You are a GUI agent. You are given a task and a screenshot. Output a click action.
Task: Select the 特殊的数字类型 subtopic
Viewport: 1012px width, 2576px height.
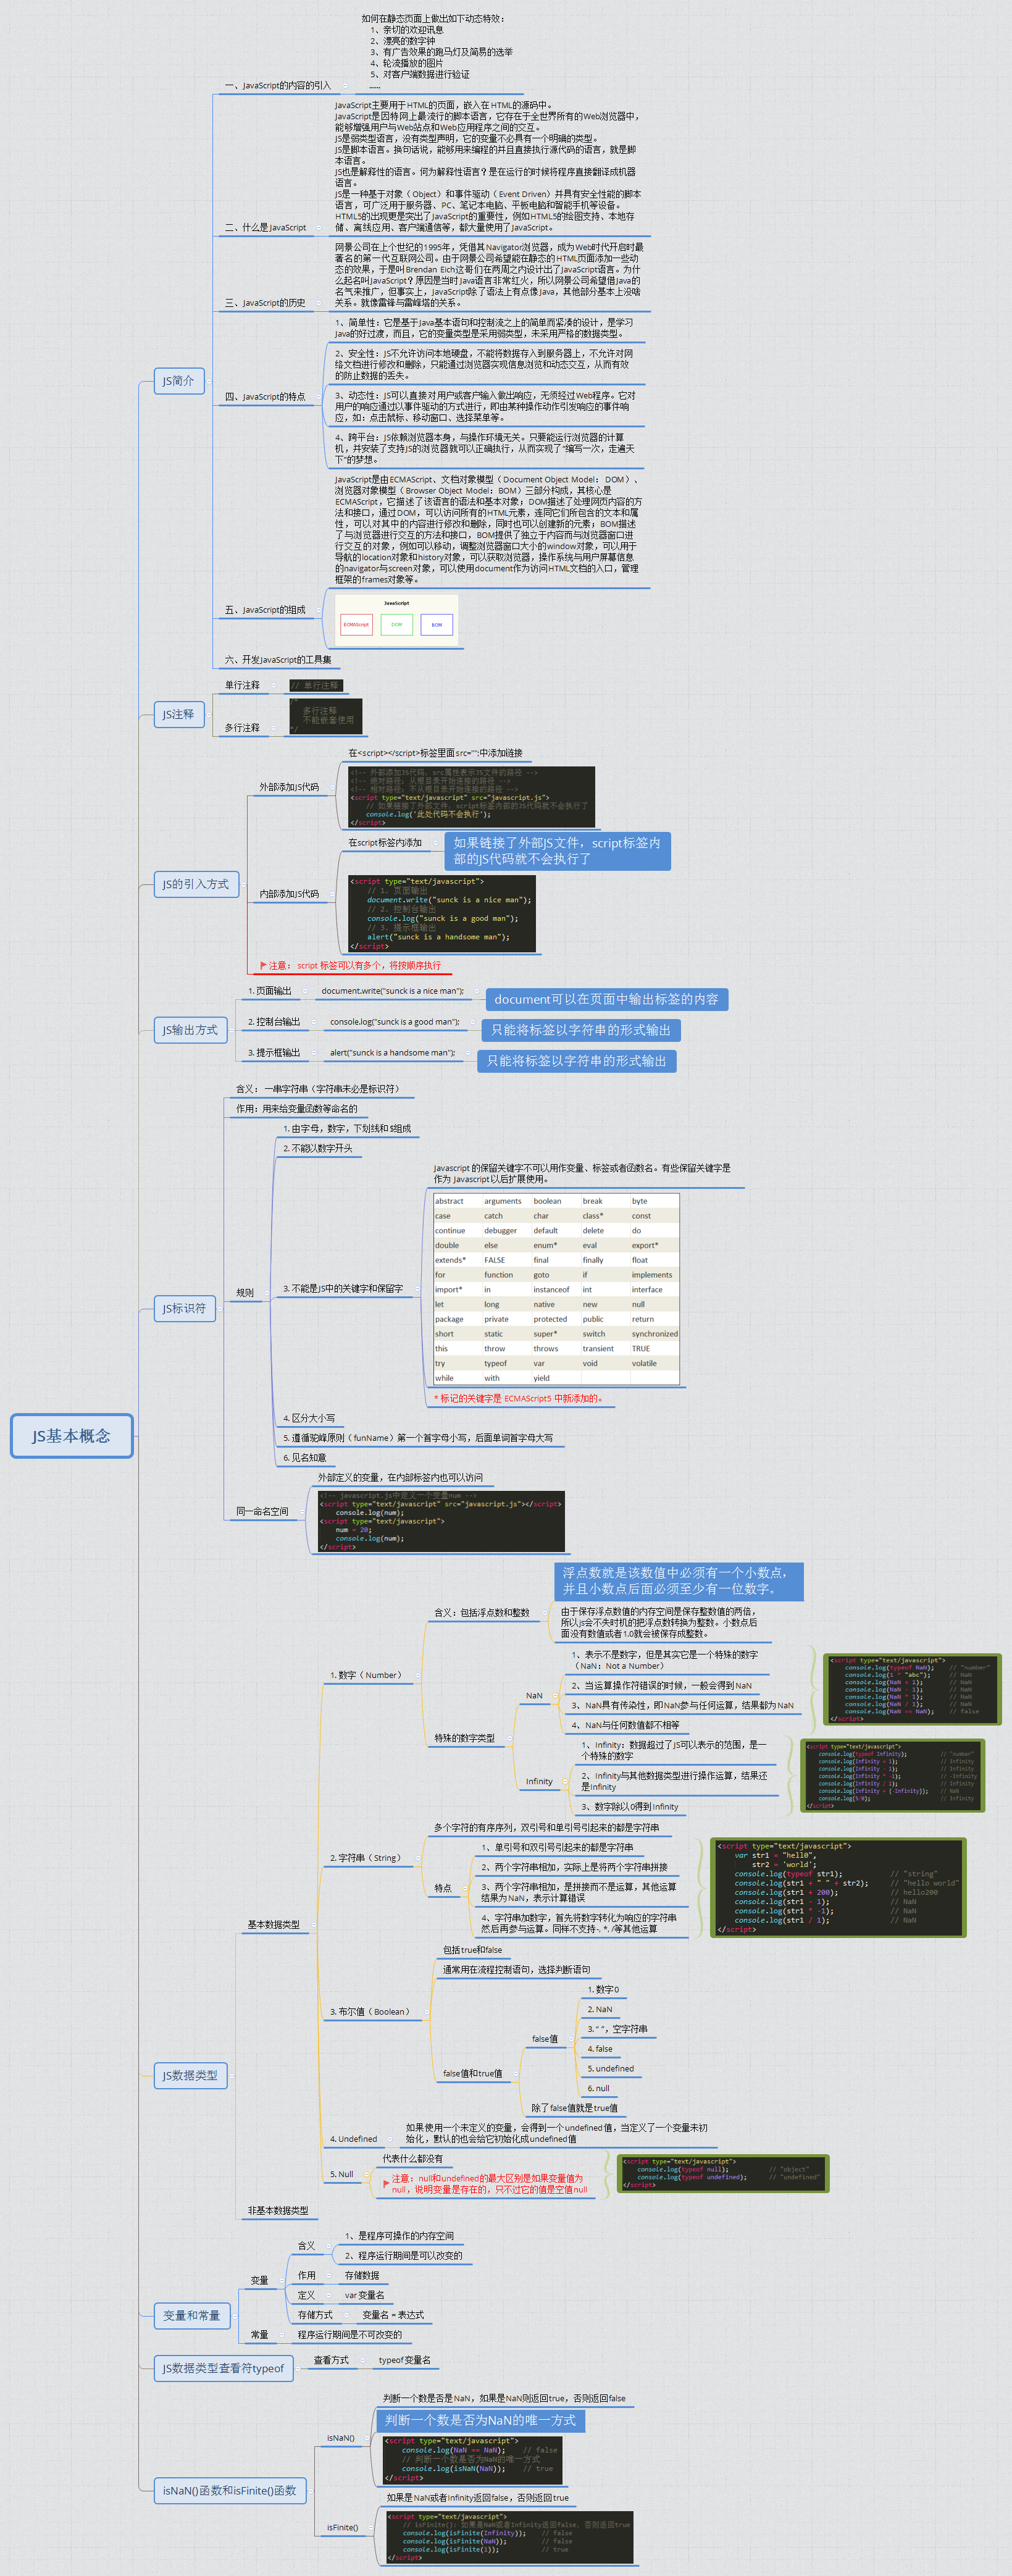[x=465, y=1738]
